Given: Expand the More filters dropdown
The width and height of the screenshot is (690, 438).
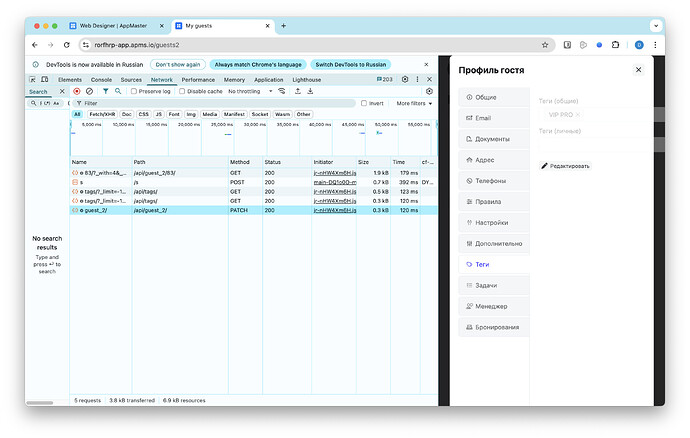Looking at the screenshot, I should click(x=414, y=103).
